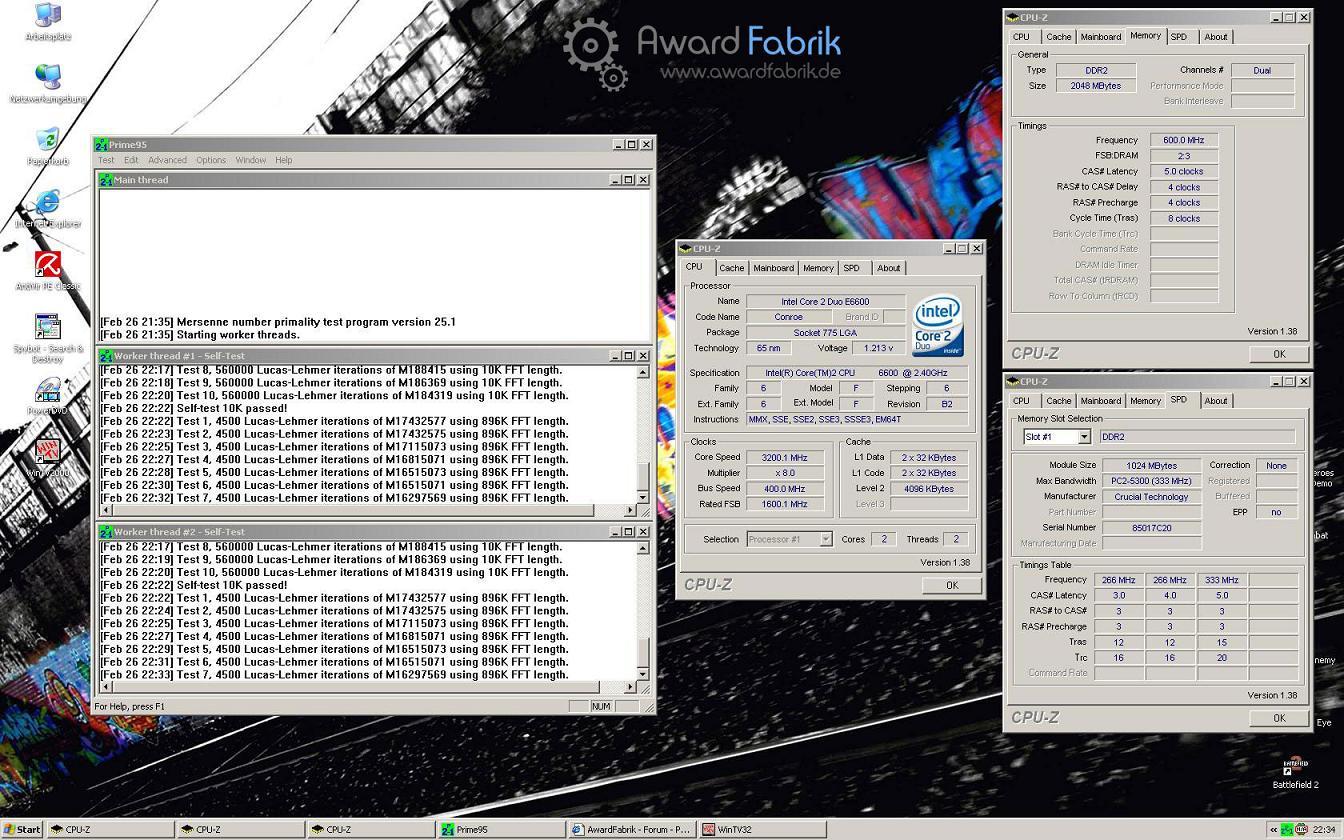This screenshot has height=840, width=1344.
Task: Open SPD tab in center CPU-Z window
Action: [x=851, y=268]
